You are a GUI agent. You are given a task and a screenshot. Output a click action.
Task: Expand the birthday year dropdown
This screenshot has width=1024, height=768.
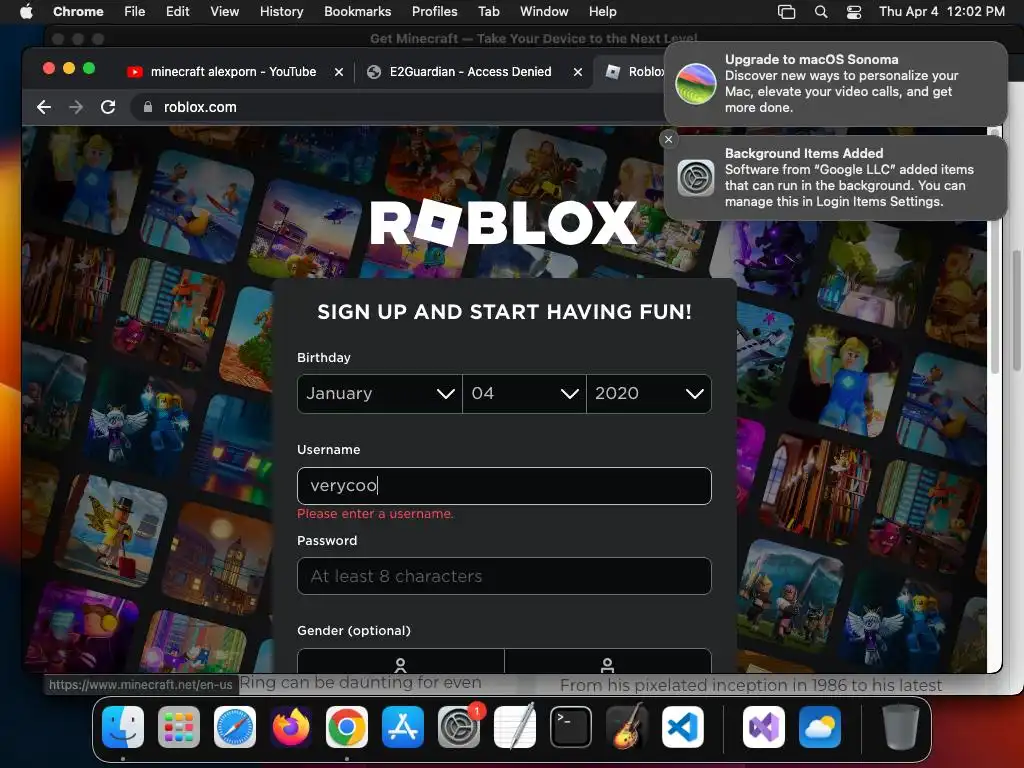click(648, 394)
